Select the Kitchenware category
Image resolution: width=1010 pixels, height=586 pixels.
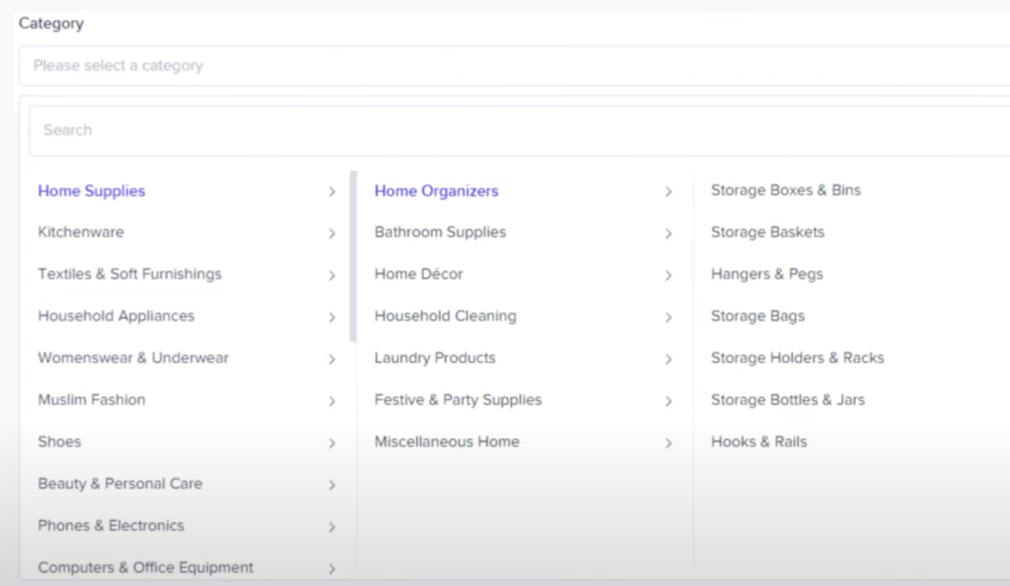[81, 232]
